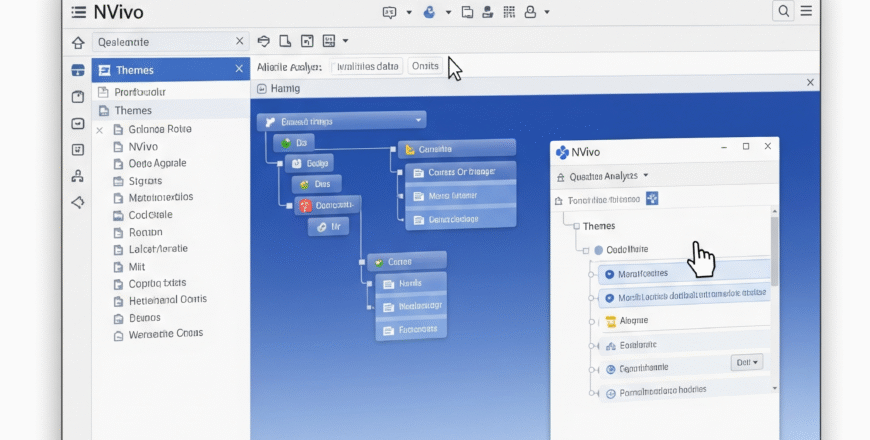Click the comment bubble icon in top toolbar
Viewport: 870px width, 440px height.
coord(390,12)
